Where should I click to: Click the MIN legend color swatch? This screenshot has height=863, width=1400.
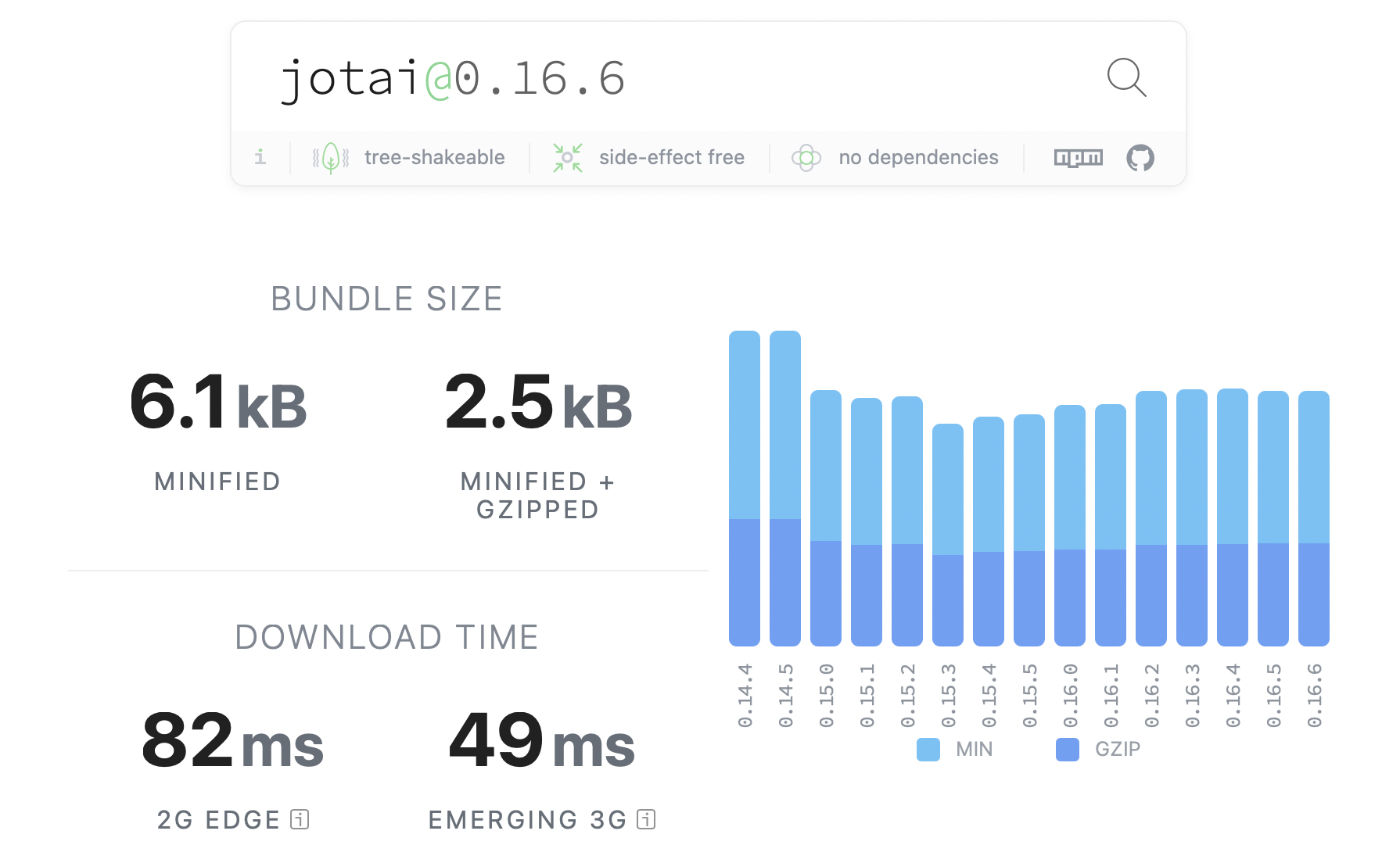click(928, 749)
